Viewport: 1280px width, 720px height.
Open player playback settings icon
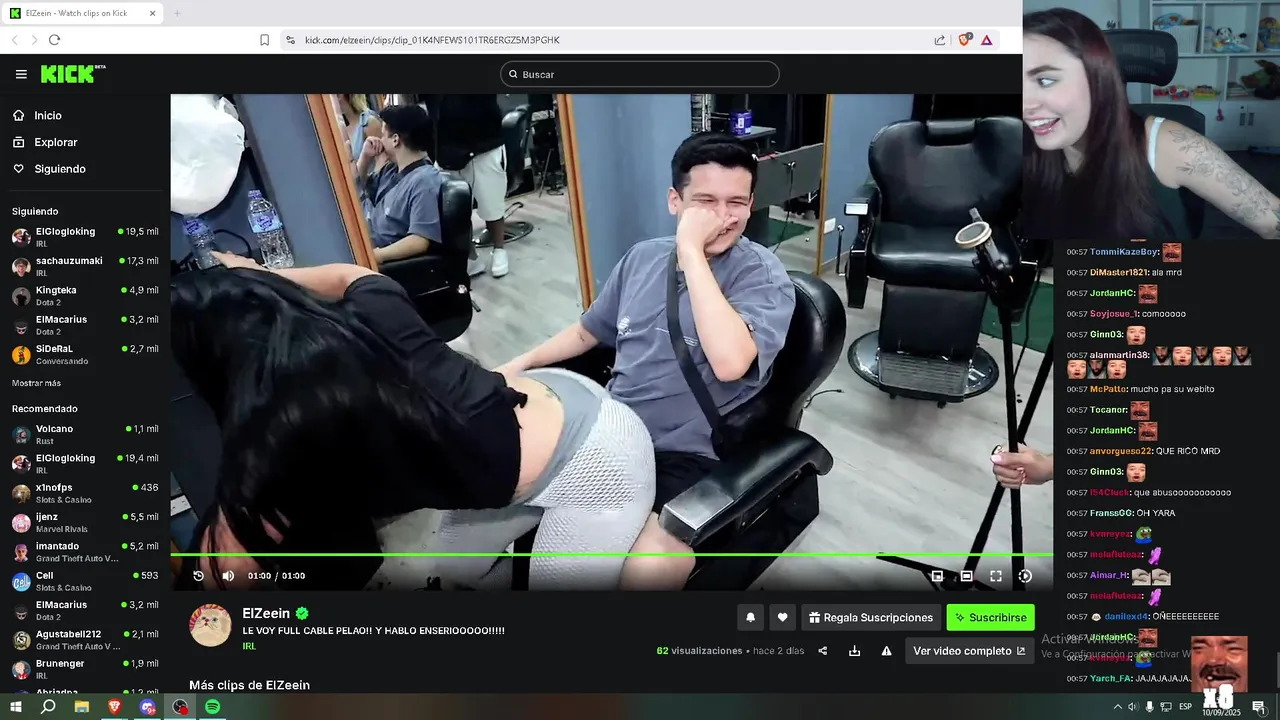1025,576
